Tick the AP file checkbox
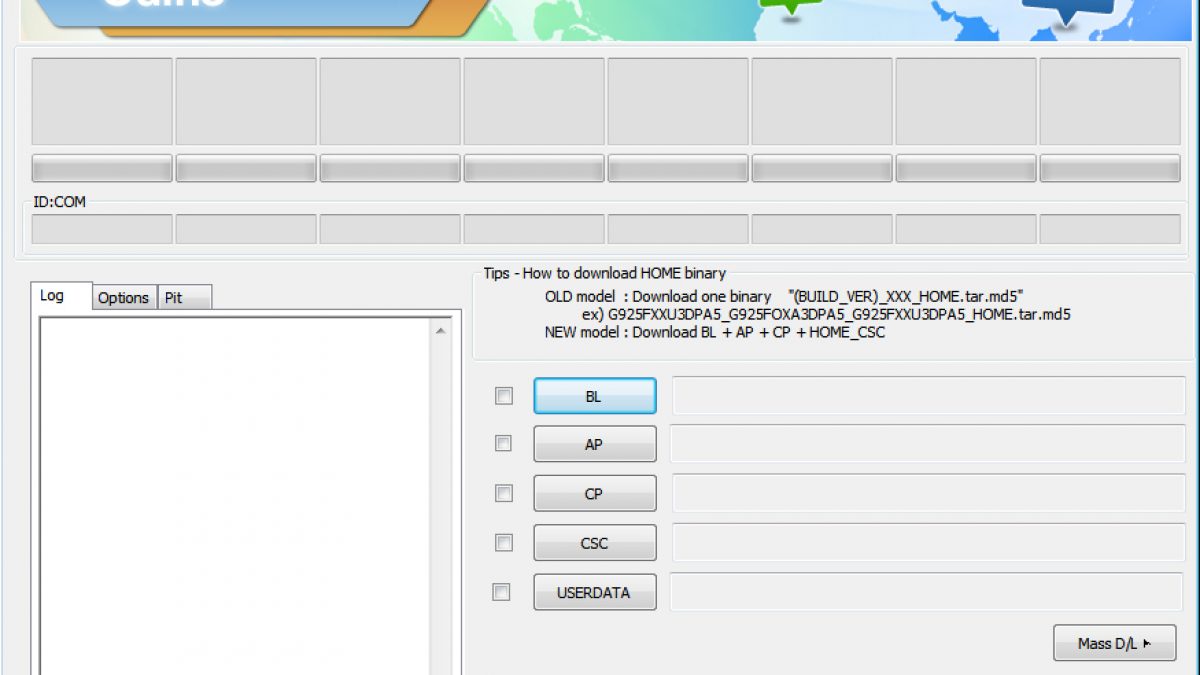This screenshot has width=1200, height=675. click(503, 443)
